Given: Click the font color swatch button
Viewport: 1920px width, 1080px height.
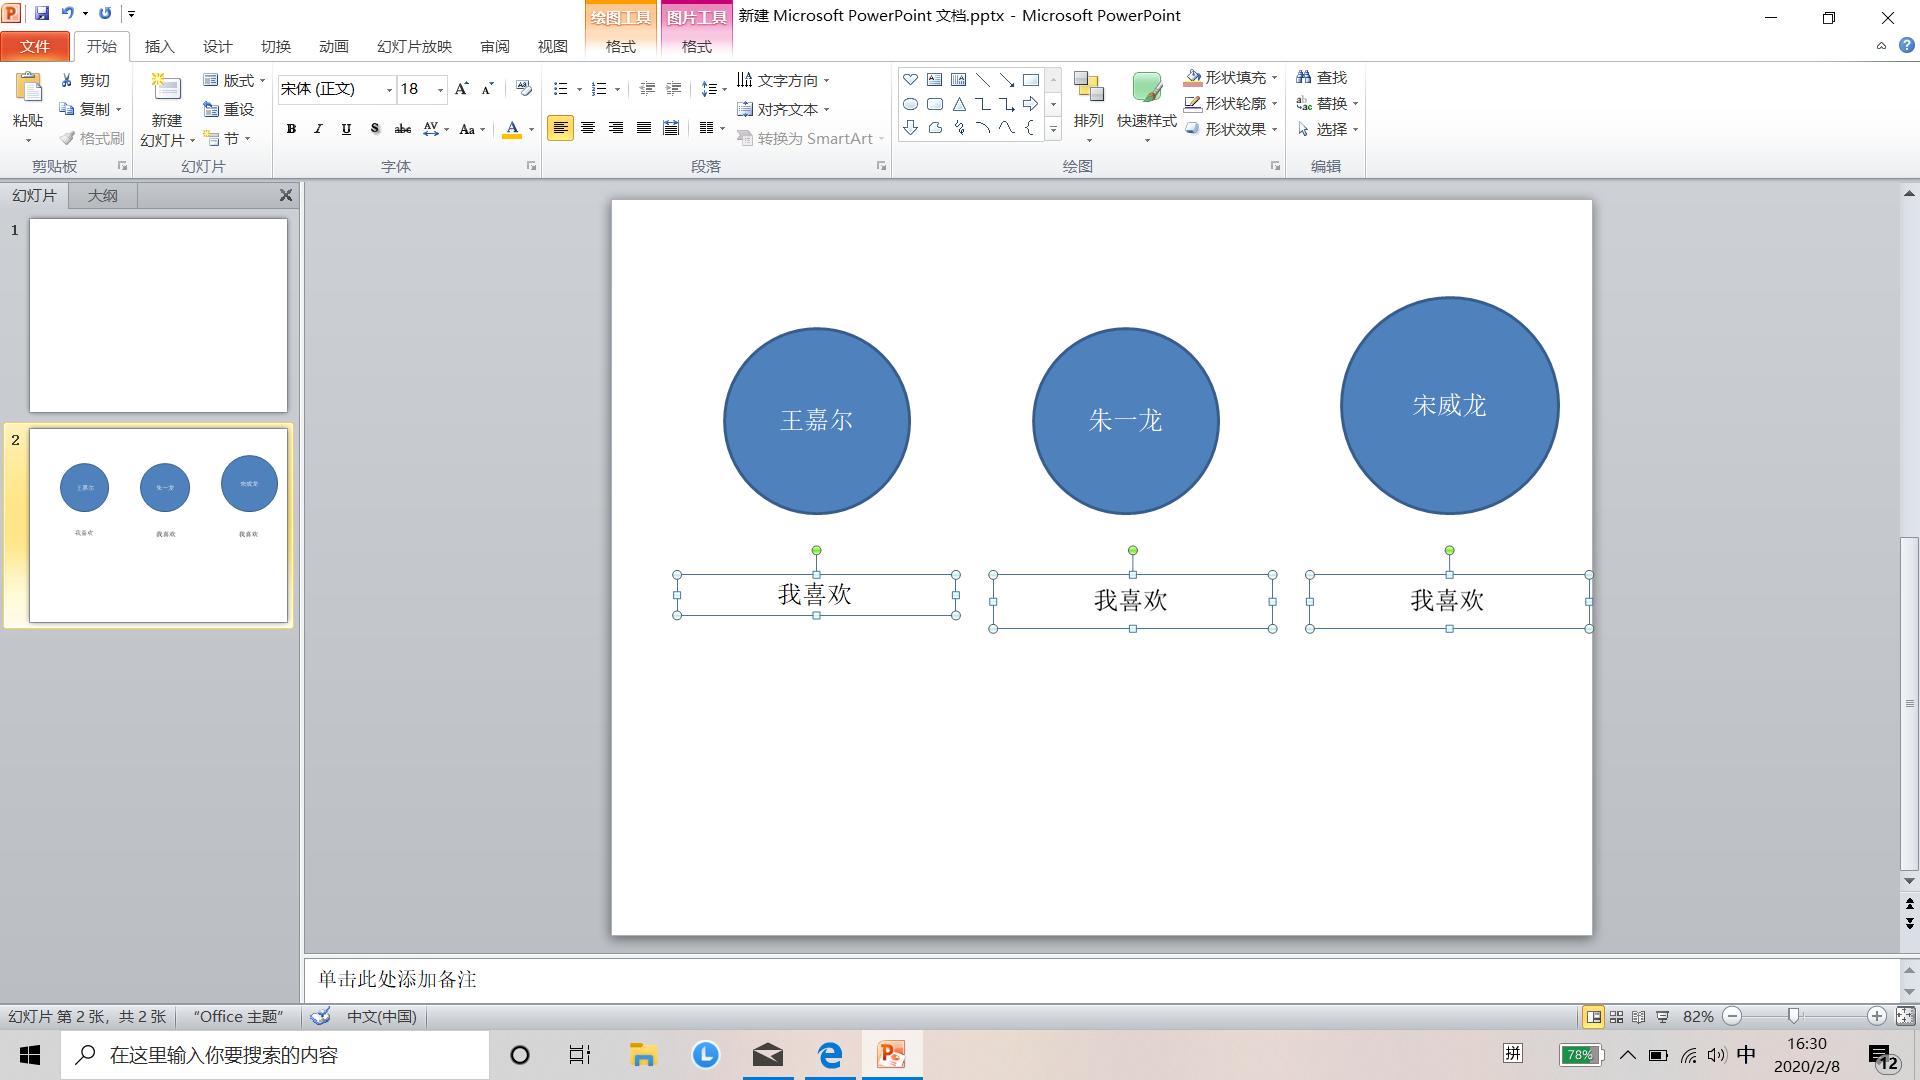Looking at the screenshot, I should point(512,128).
